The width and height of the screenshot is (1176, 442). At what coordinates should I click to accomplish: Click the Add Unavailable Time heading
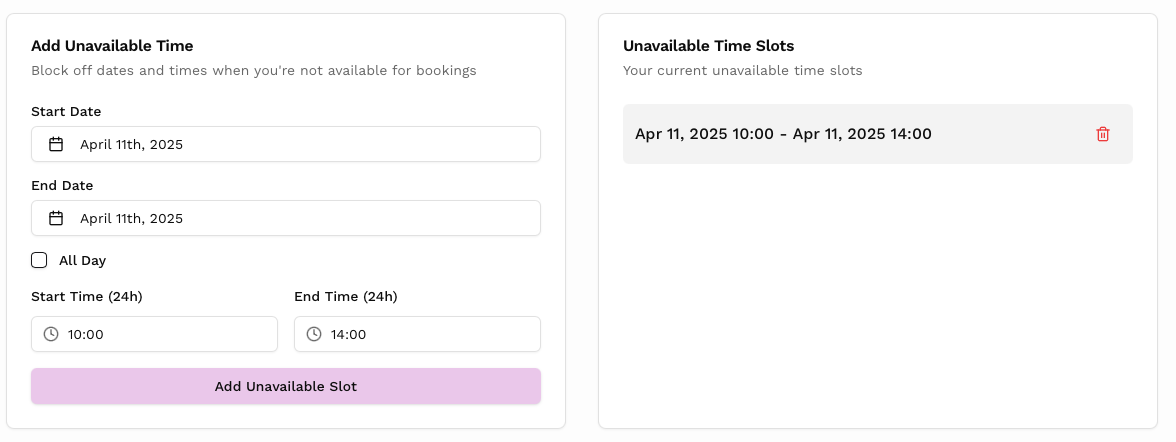[112, 45]
